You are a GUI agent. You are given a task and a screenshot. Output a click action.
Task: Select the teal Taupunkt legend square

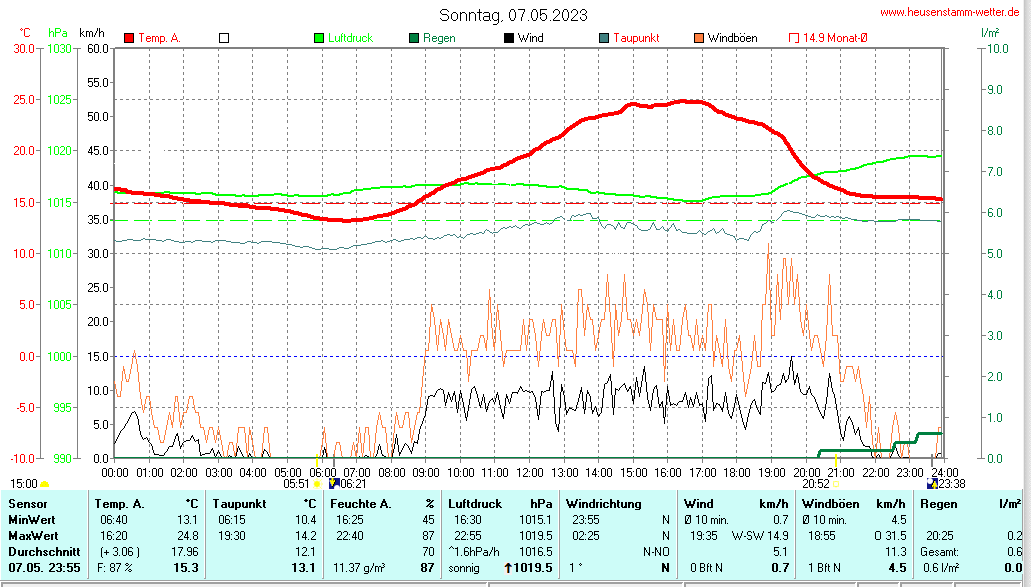coord(604,38)
